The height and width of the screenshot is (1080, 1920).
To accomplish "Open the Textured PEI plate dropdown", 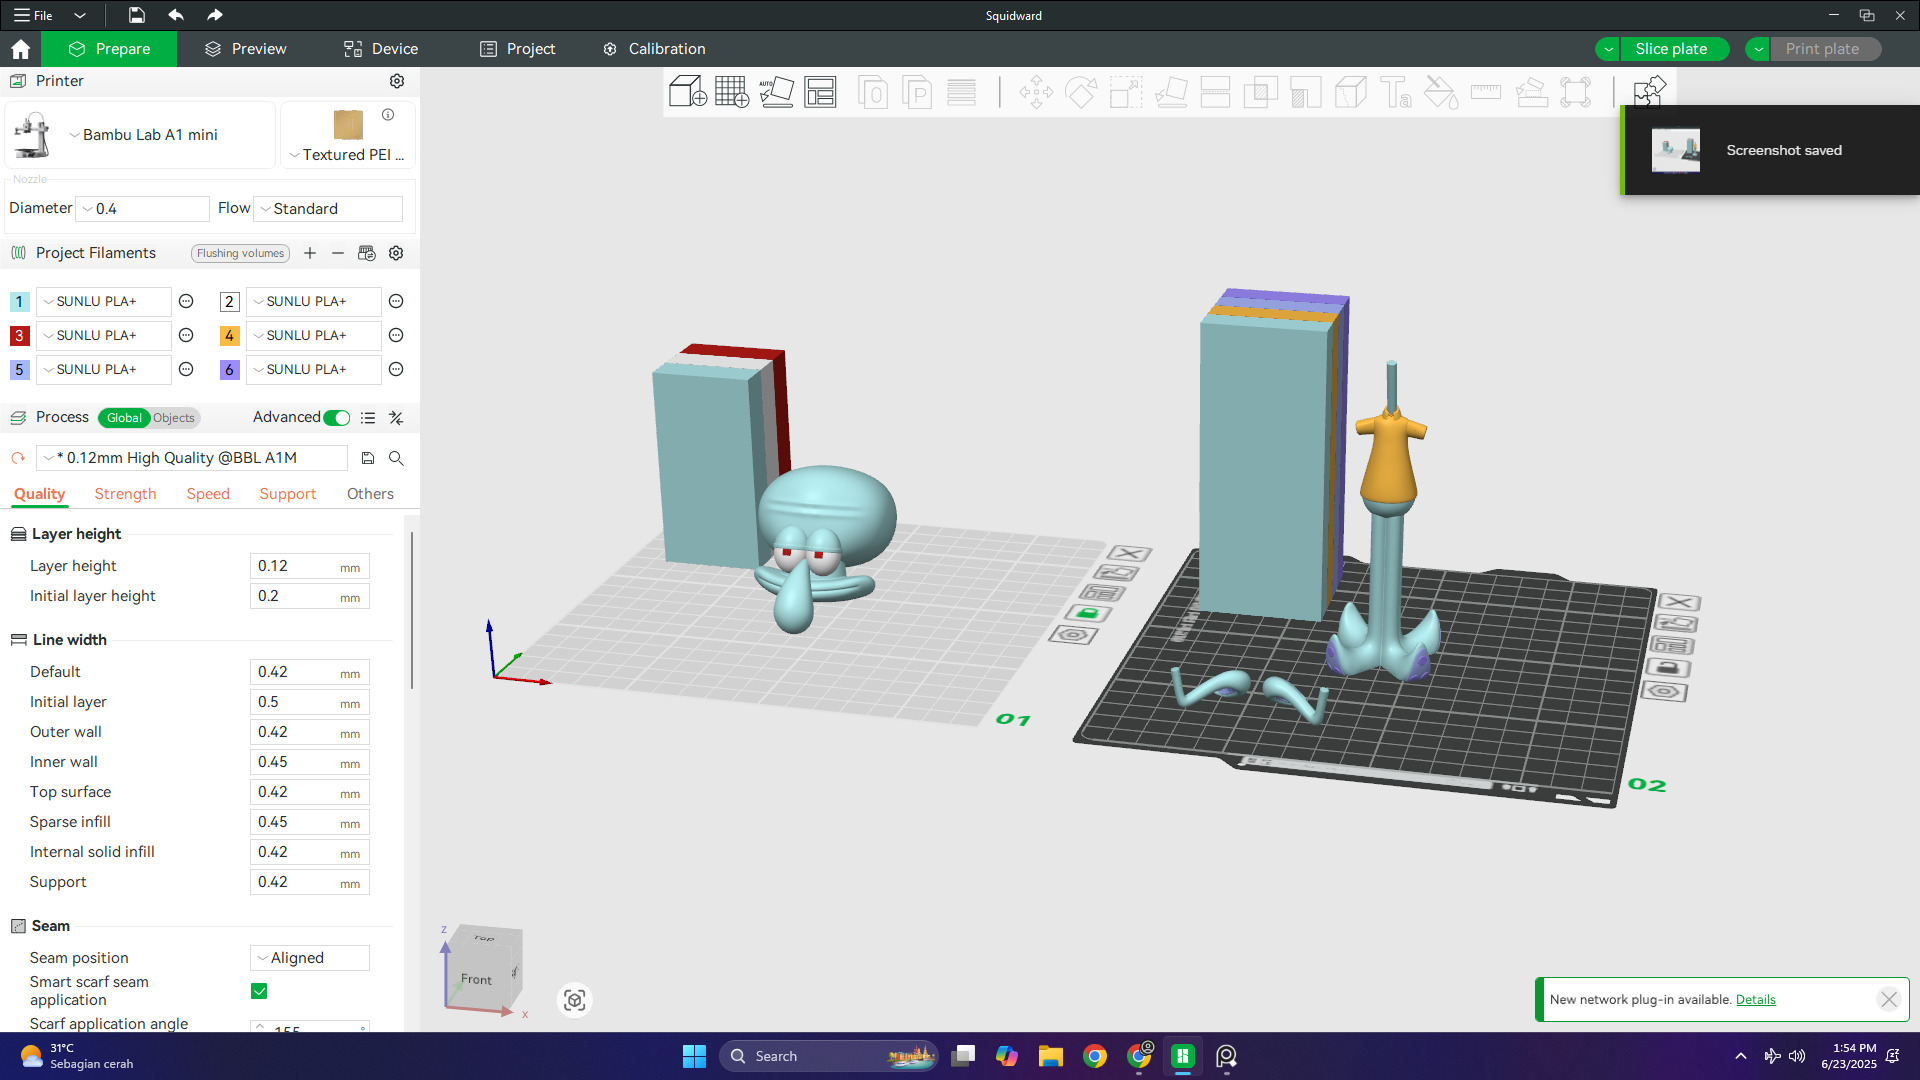I will click(347, 155).
